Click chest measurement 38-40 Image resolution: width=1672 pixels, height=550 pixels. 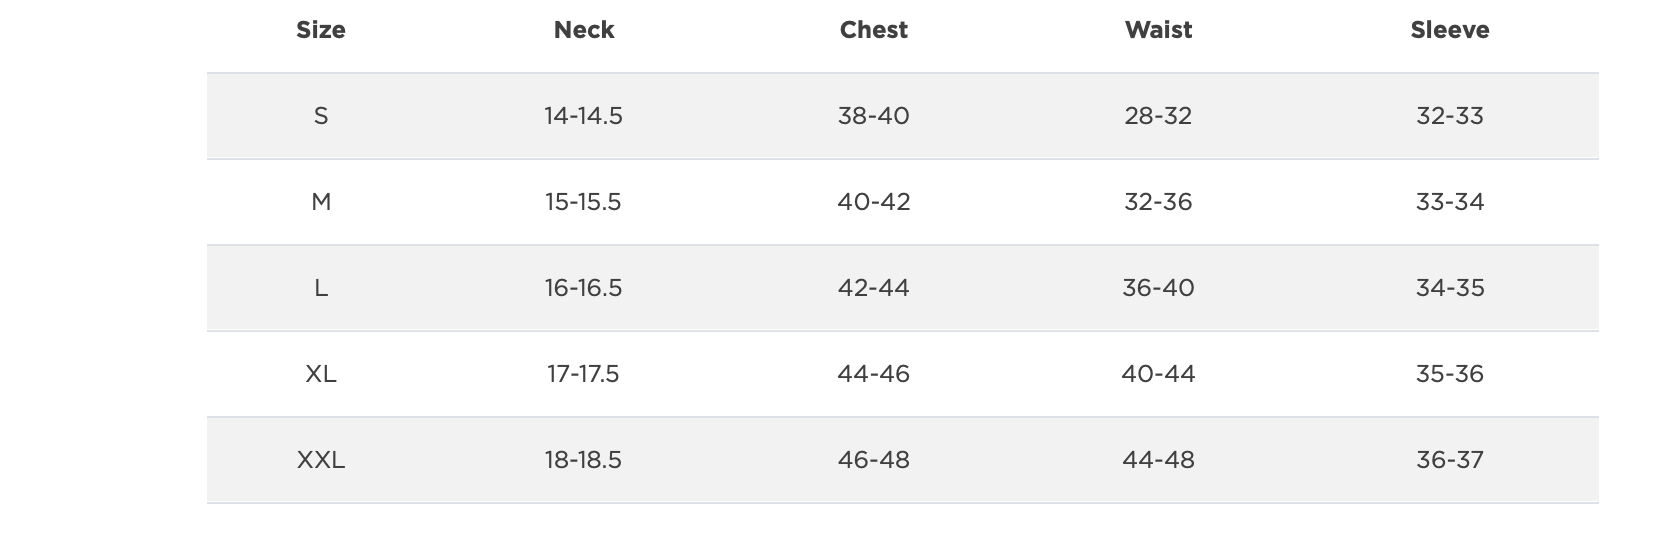click(874, 116)
